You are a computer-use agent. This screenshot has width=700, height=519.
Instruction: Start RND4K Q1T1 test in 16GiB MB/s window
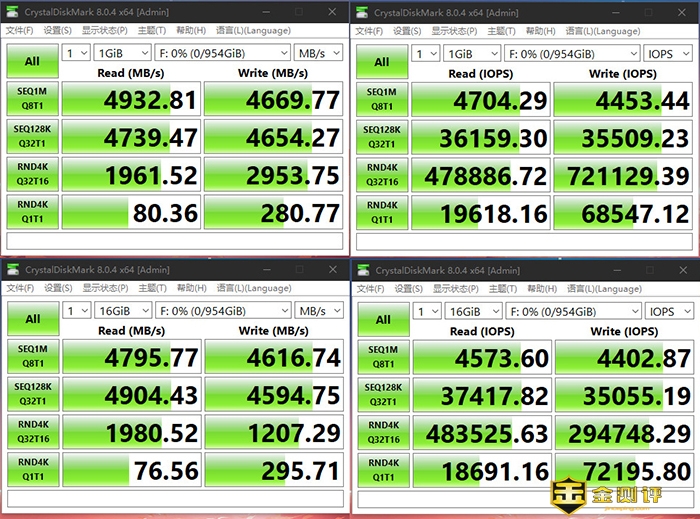tap(33, 469)
